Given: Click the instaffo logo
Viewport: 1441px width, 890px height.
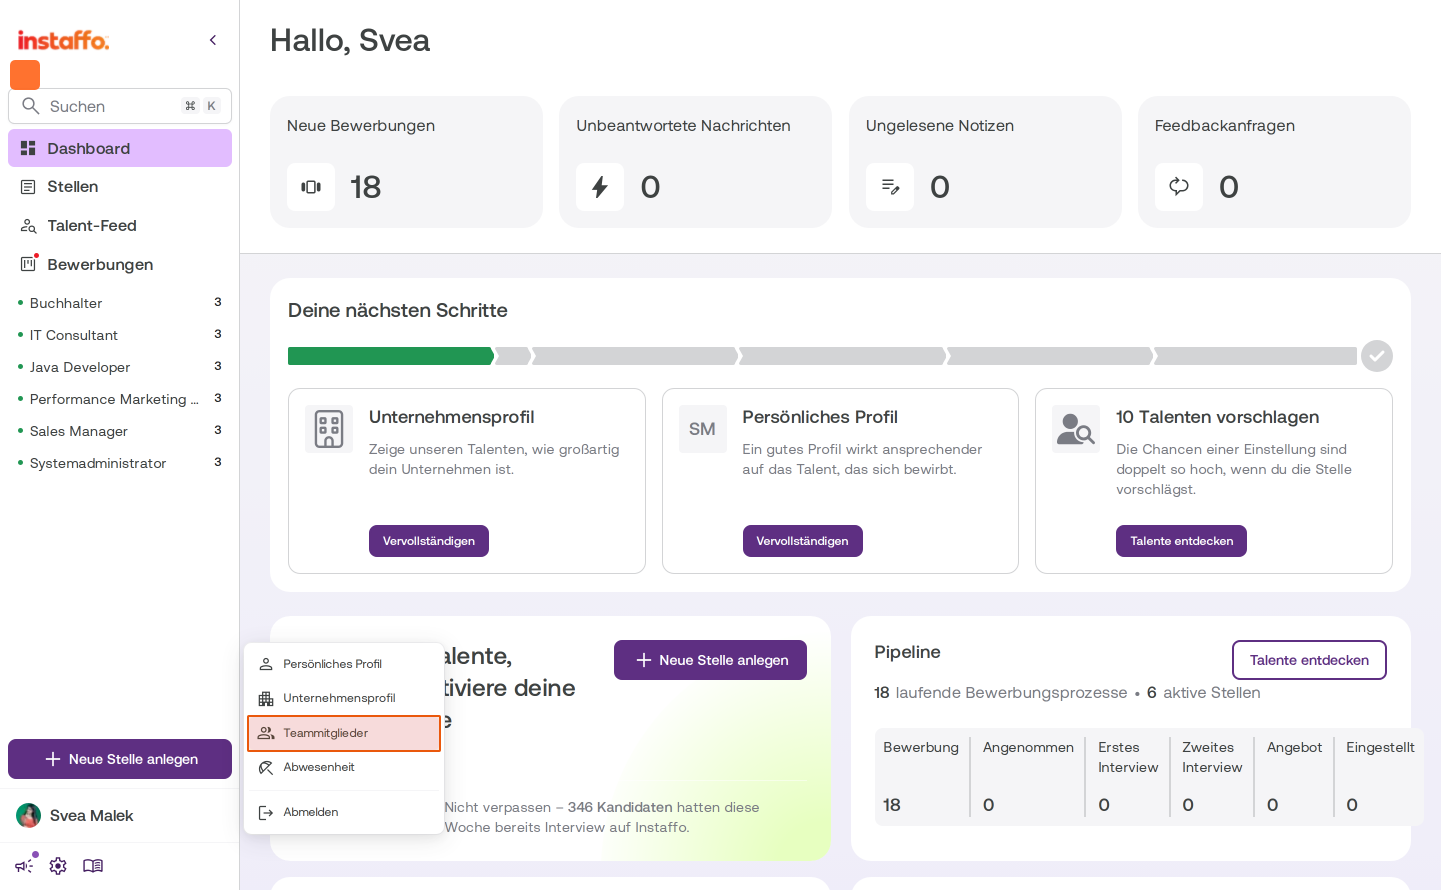Looking at the screenshot, I should pos(63,40).
